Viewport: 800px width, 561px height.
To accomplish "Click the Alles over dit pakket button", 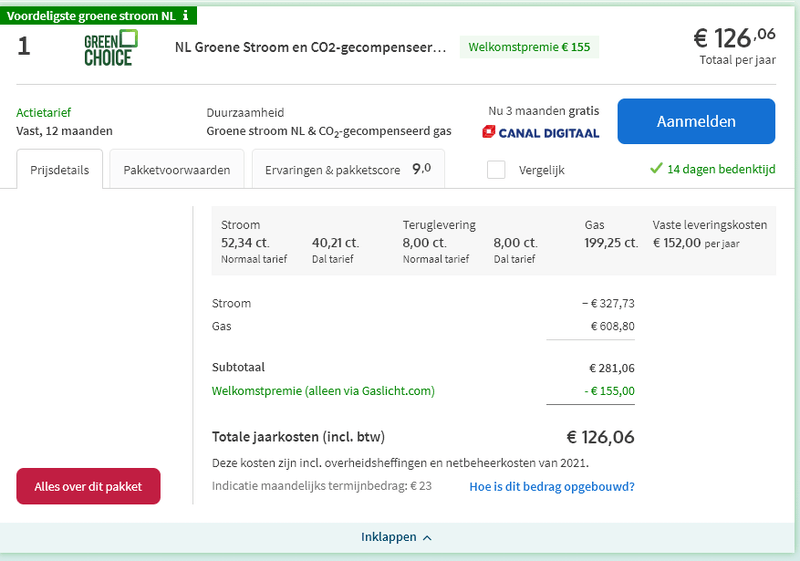I will (88, 487).
